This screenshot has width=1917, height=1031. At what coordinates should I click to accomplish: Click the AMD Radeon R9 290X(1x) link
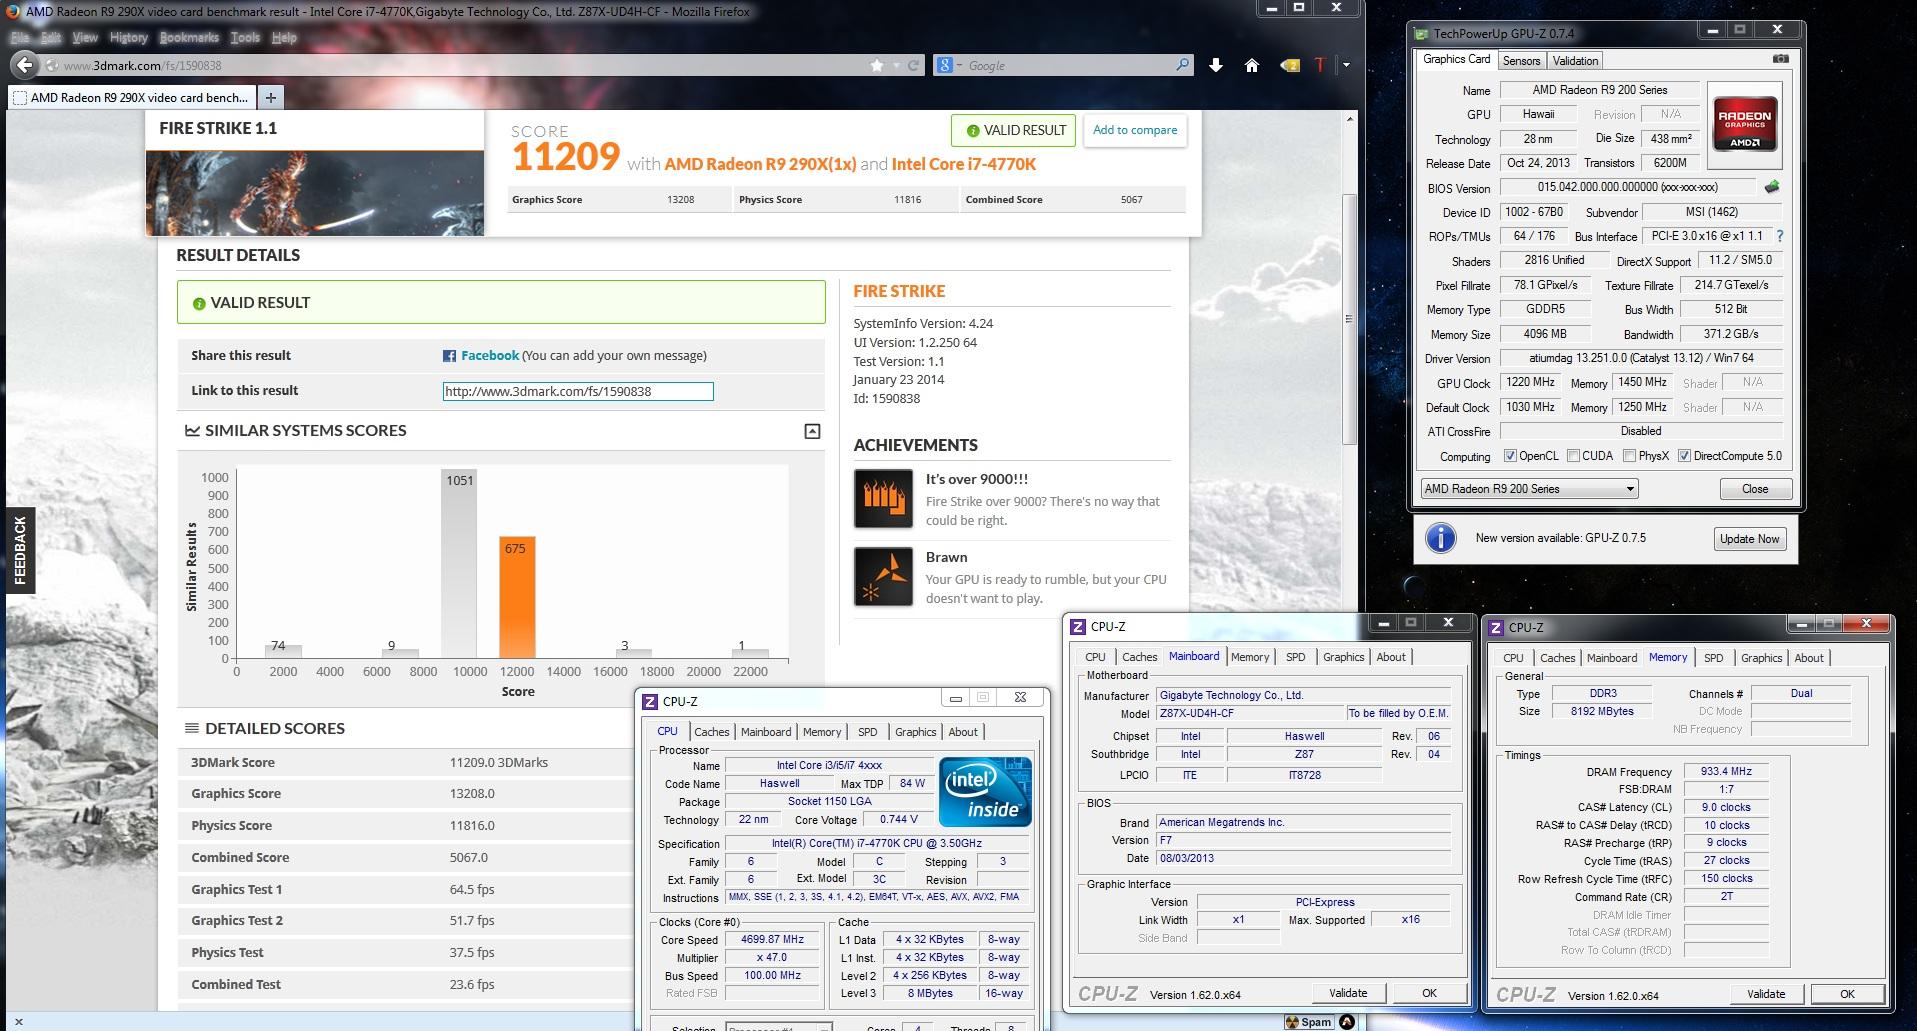coord(760,164)
